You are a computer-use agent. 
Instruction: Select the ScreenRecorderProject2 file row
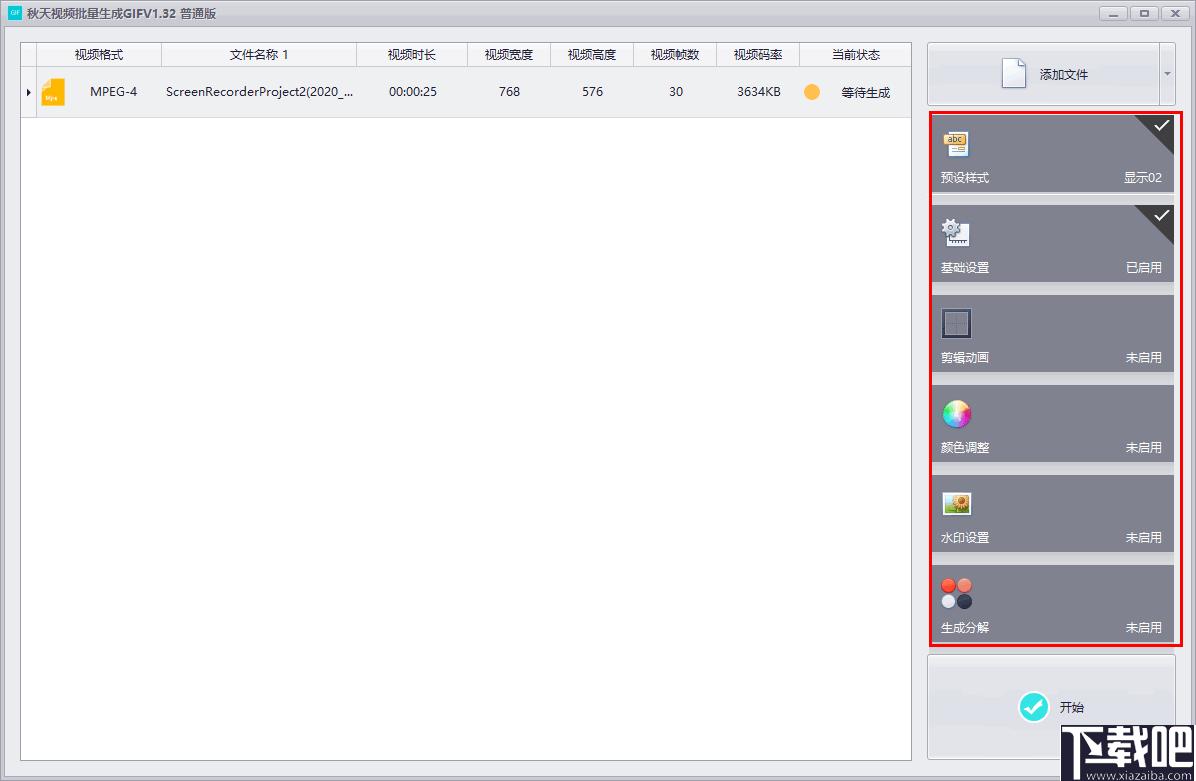pos(465,92)
